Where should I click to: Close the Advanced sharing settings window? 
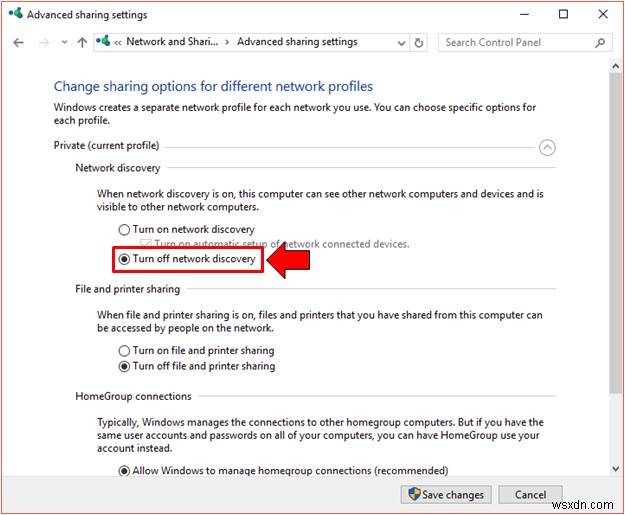(603, 14)
